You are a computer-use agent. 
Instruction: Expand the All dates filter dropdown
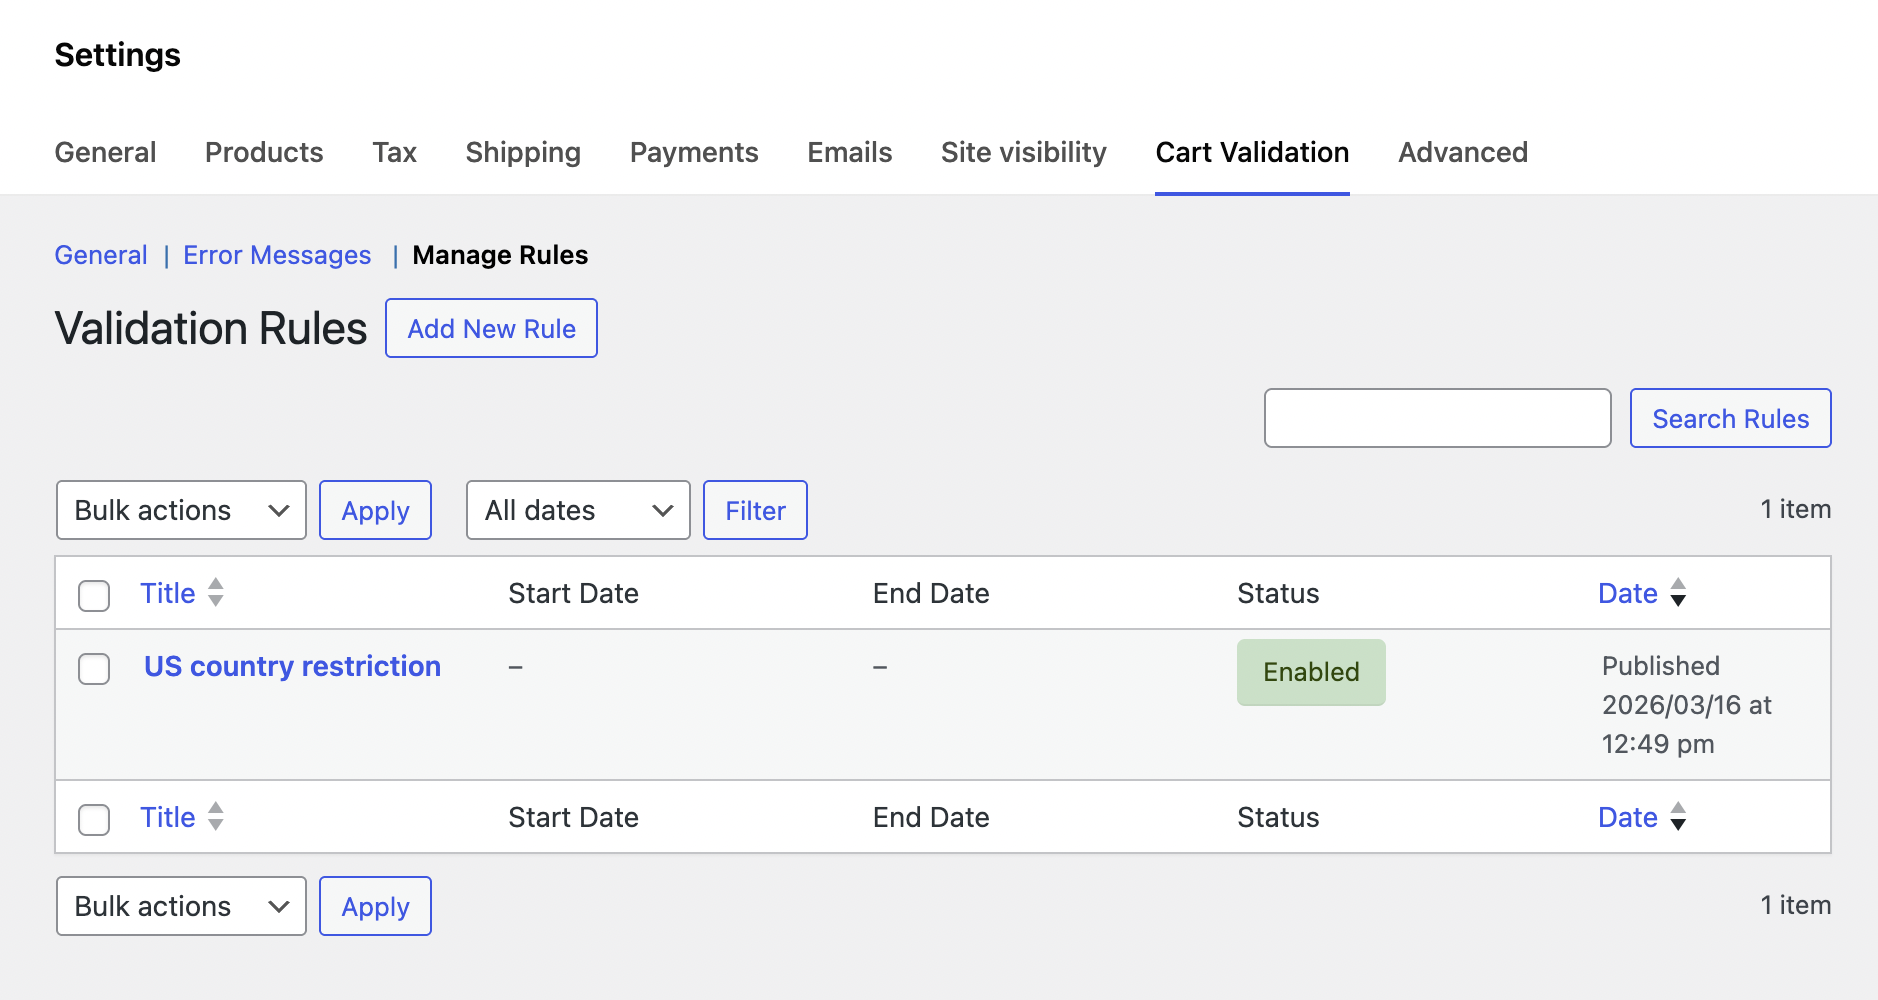click(x=578, y=510)
